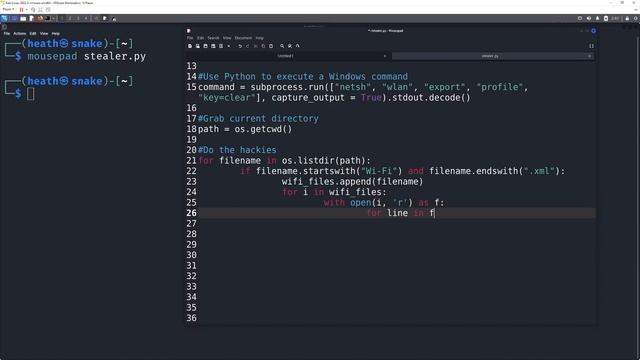This screenshot has width=640, height=360.
Task: Click Go to line icon in toolbar
Action: coord(298,46)
